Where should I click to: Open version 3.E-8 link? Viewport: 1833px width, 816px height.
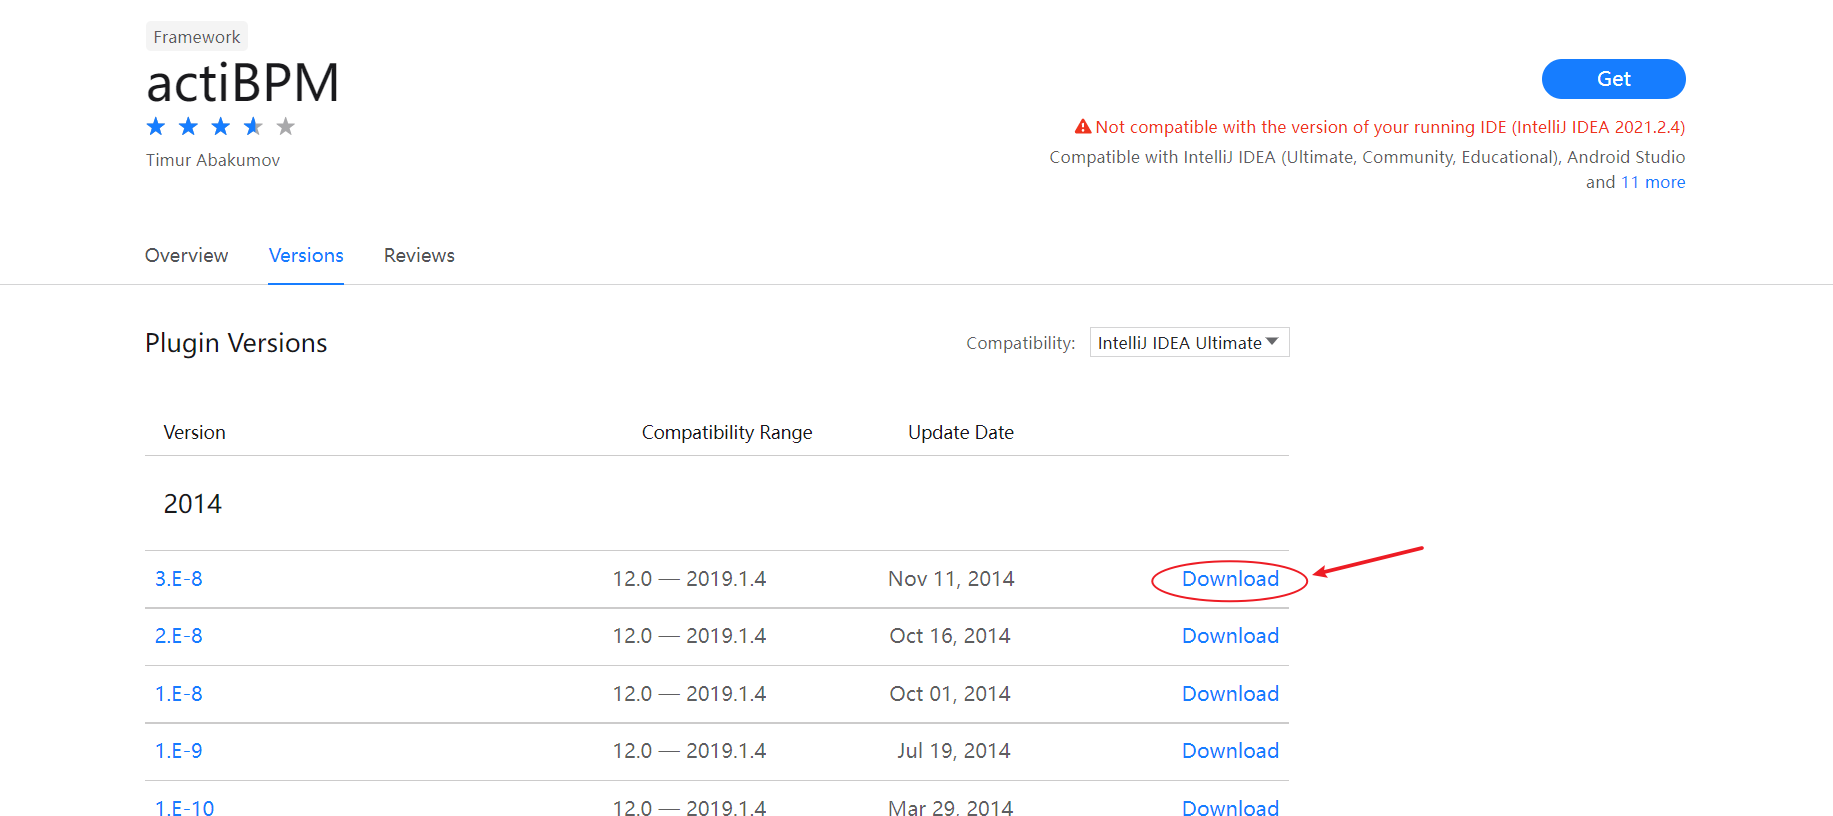pyautogui.click(x=179, y=579)
